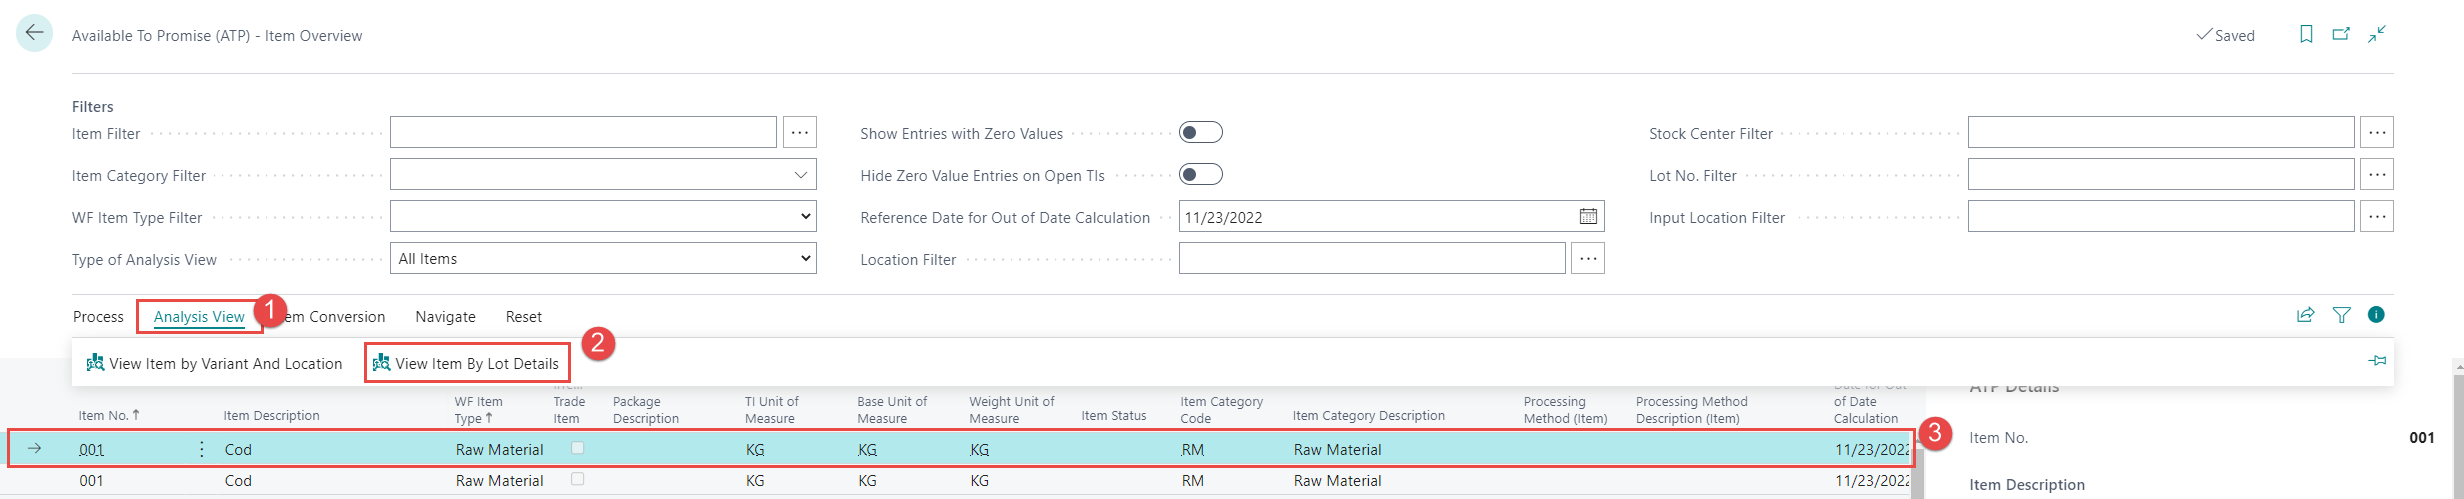
Task: Open the filter pane funnel icon
Action: 2341,315
